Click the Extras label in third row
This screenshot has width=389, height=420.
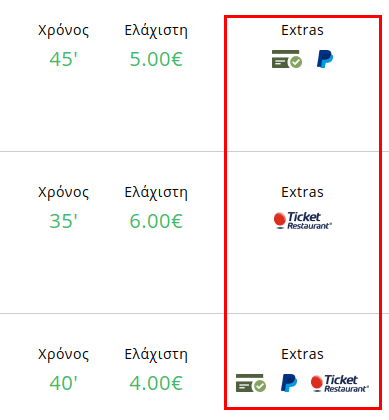(302, 354)
